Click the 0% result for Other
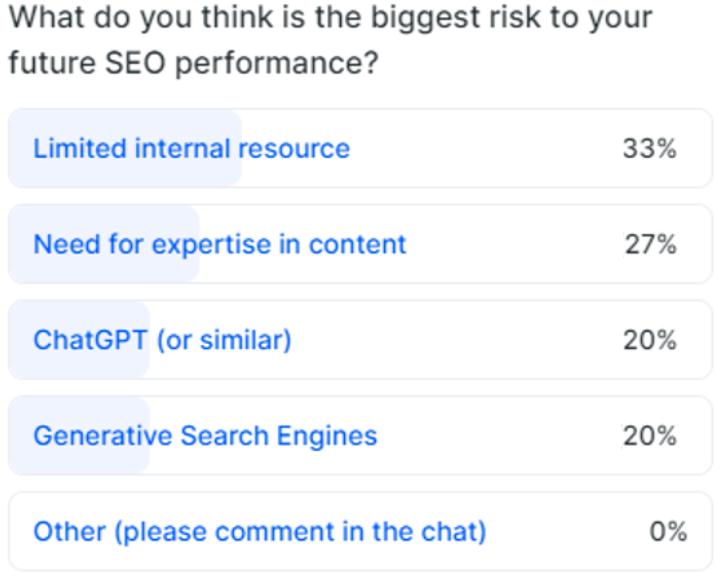This screenshot has width=720, height=577. click(668, 532)
